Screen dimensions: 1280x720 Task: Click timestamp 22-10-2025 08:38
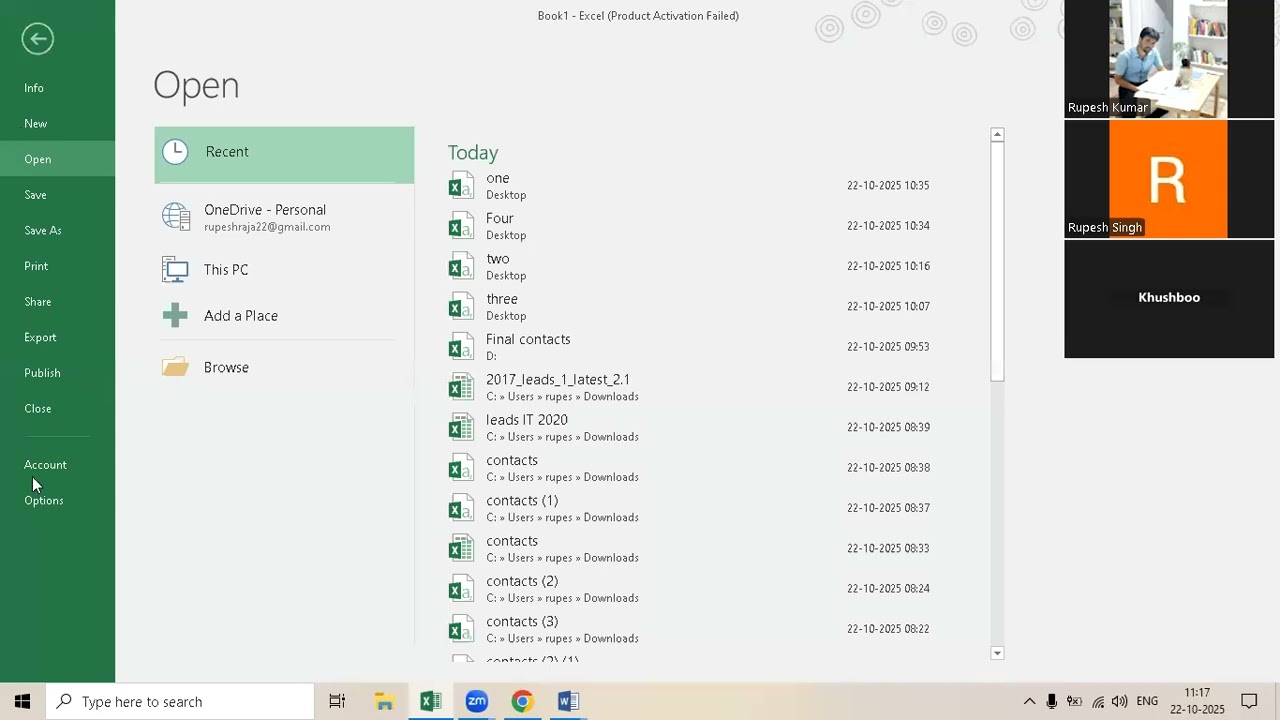888,468
